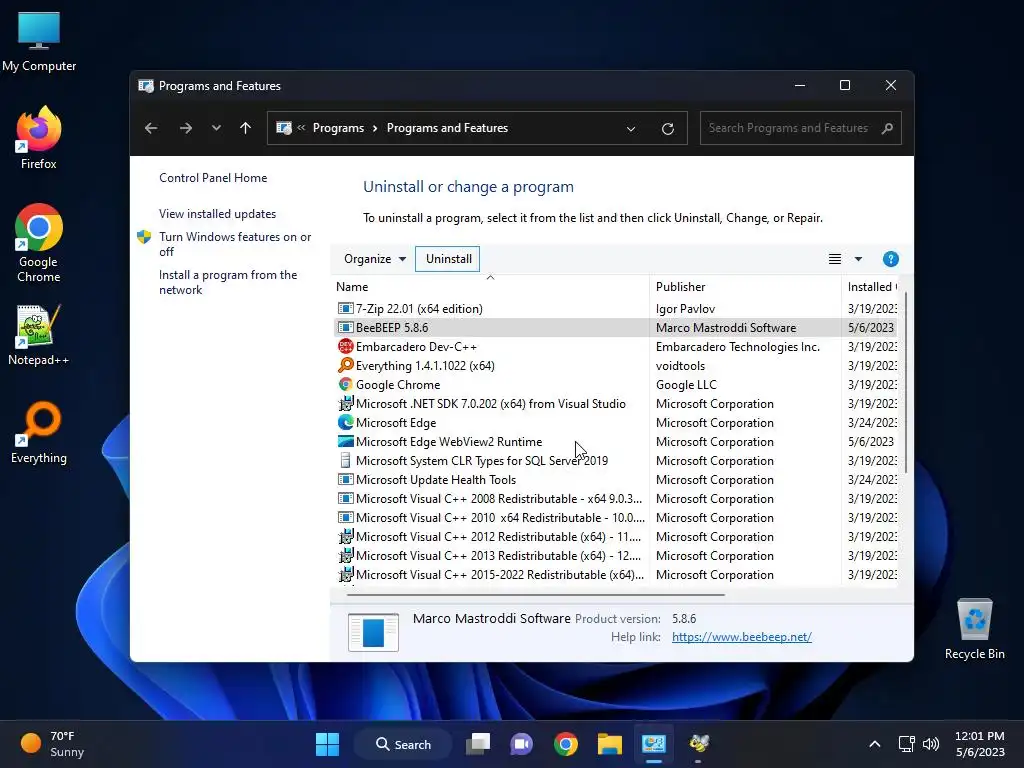Switch to Control Panel taskbar icon
Screen dimensions: 1024x768
tap(654, 744)
